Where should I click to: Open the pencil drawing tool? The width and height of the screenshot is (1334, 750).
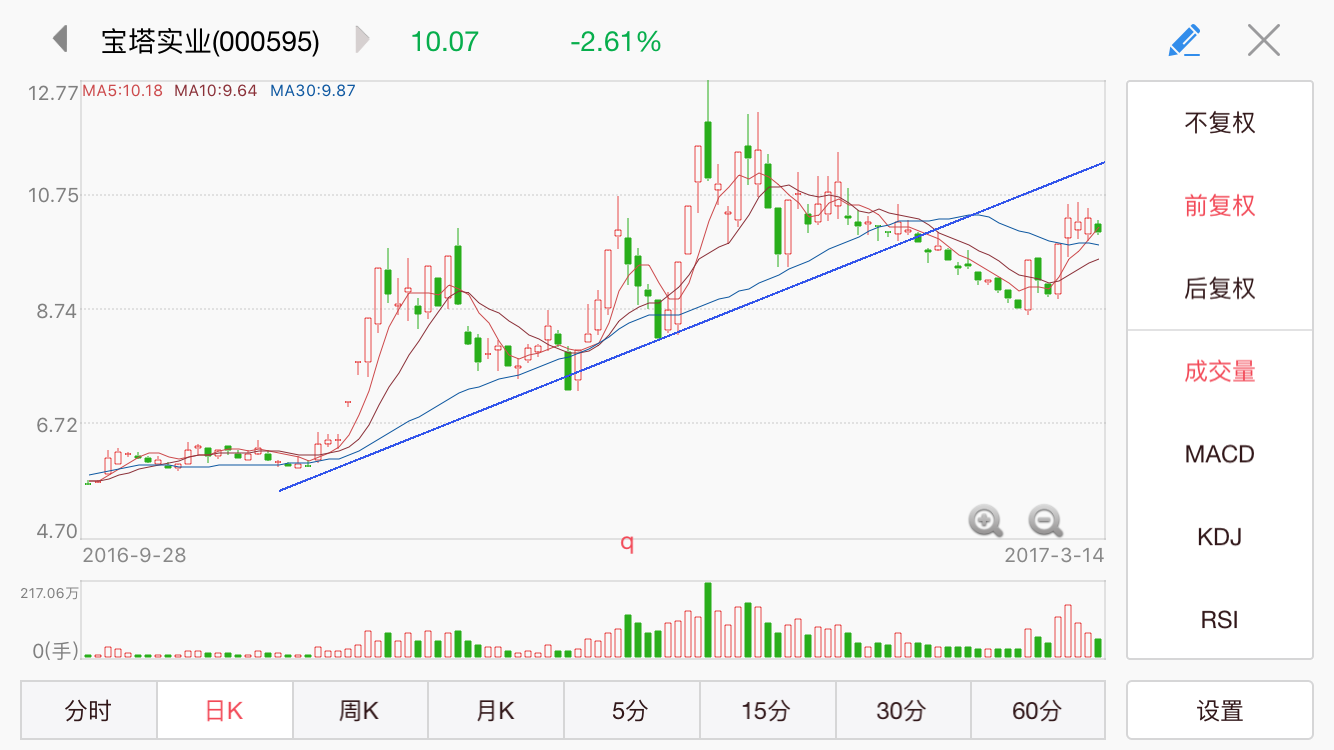click(1184, 40)
